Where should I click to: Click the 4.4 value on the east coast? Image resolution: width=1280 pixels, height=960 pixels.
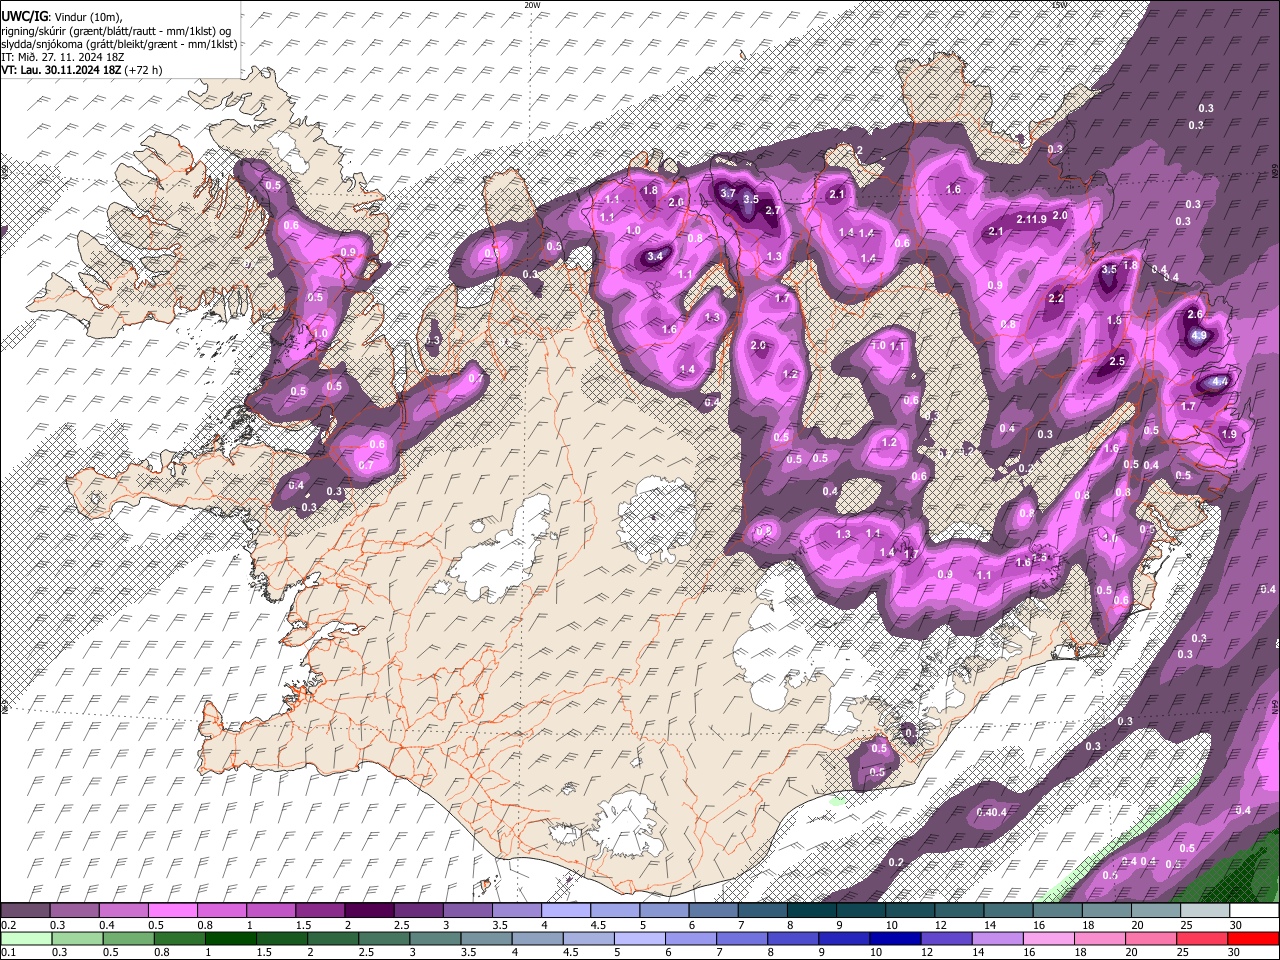pos(1219,382)
